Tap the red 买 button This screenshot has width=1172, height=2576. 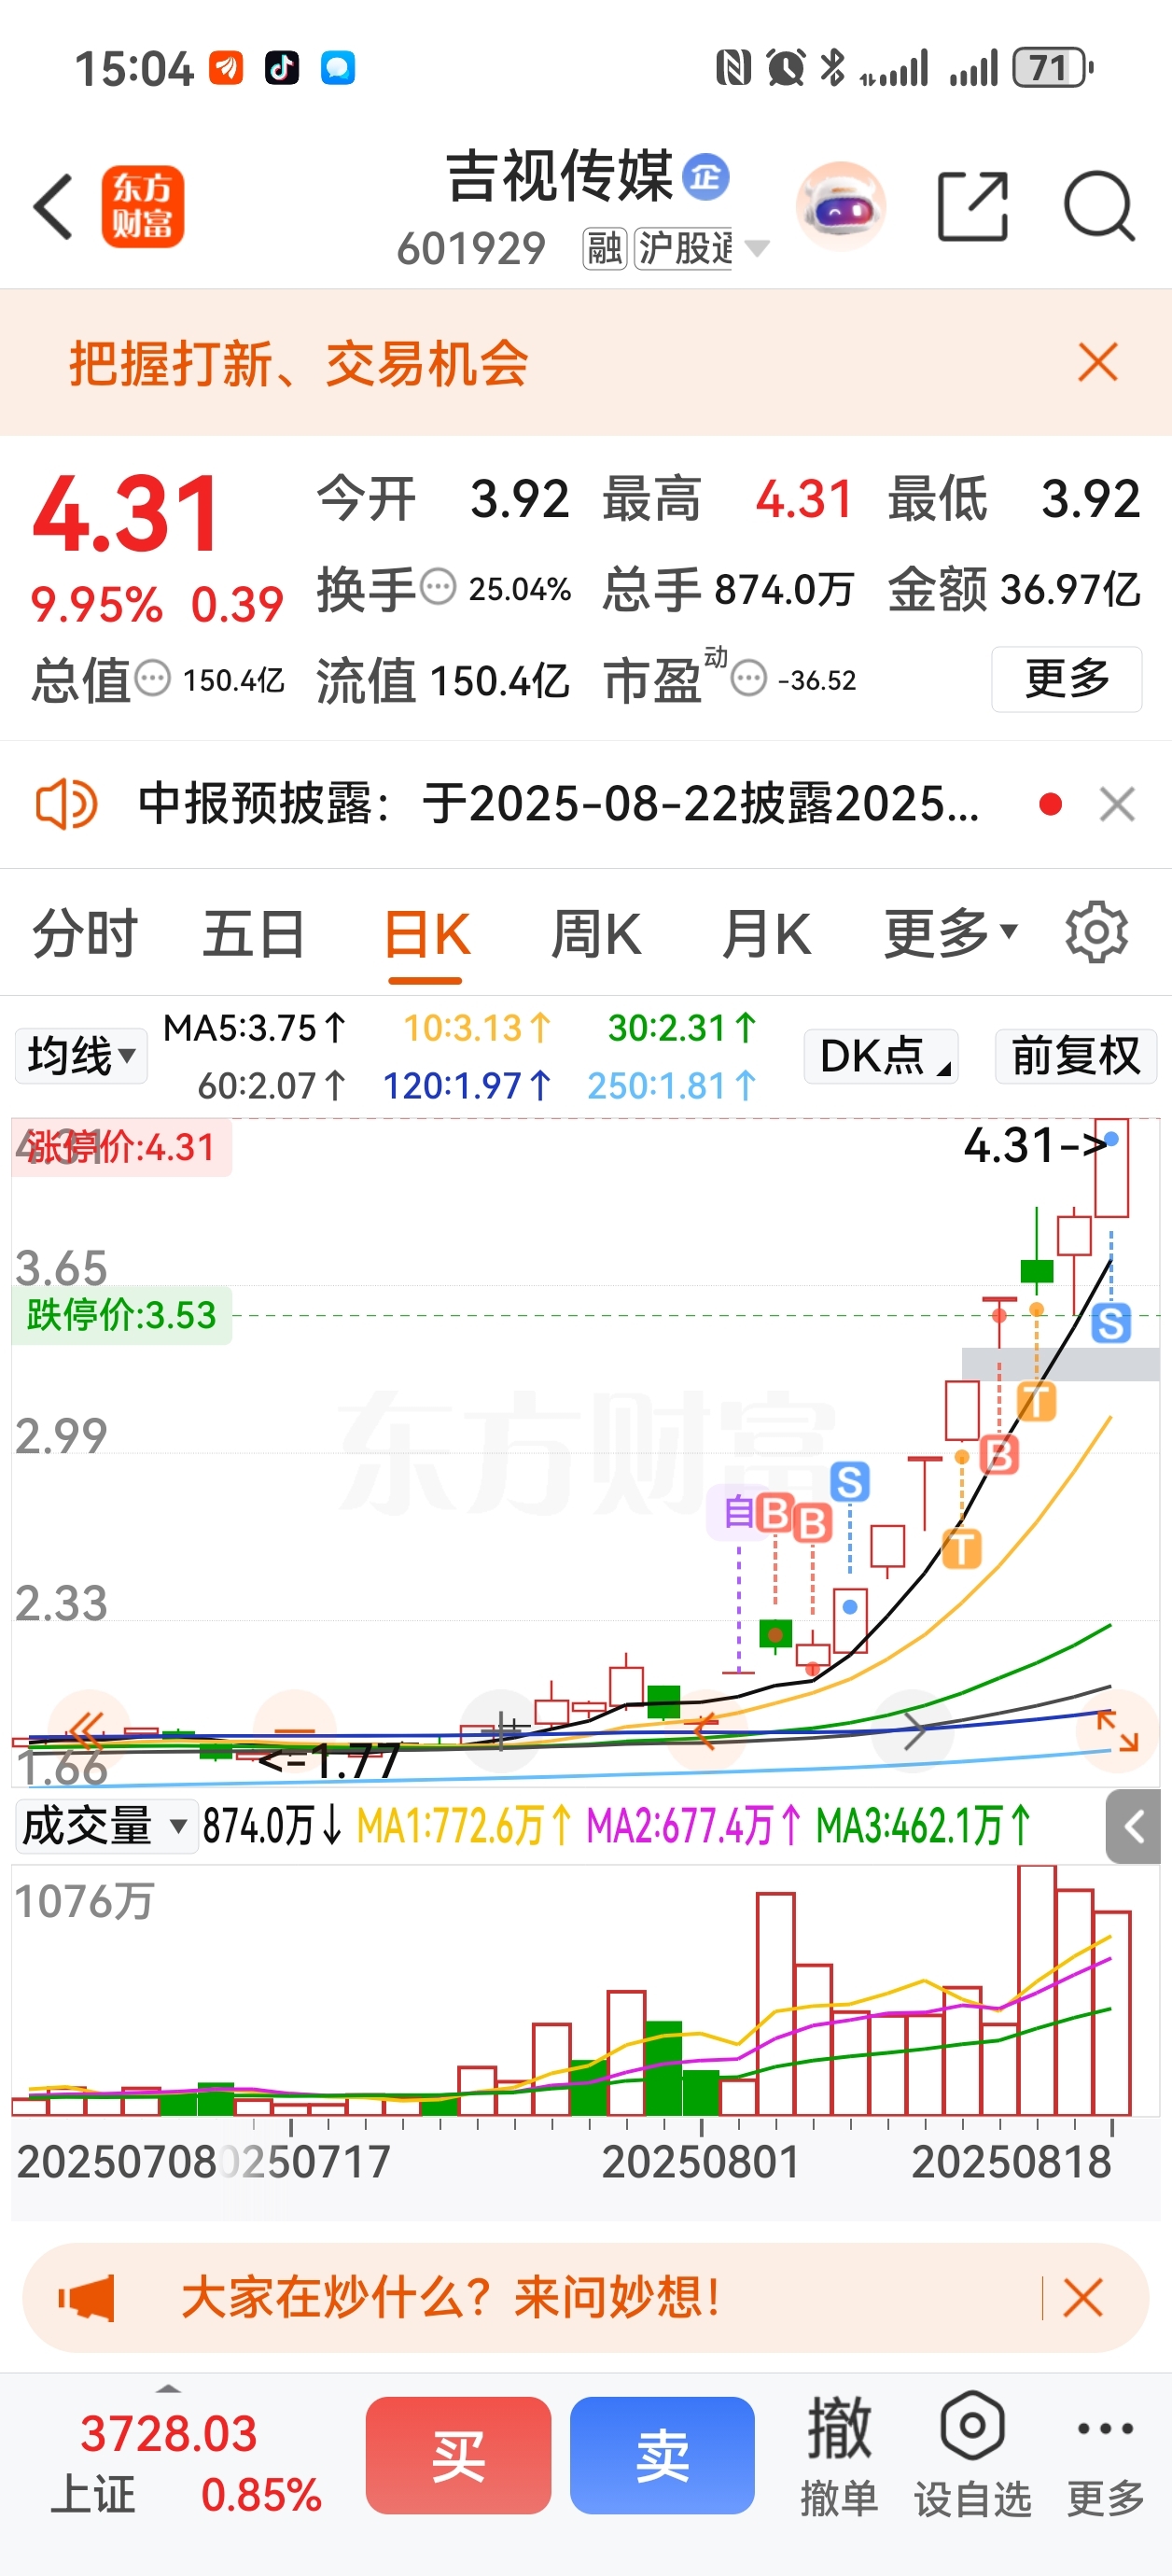coord(458,2455)
